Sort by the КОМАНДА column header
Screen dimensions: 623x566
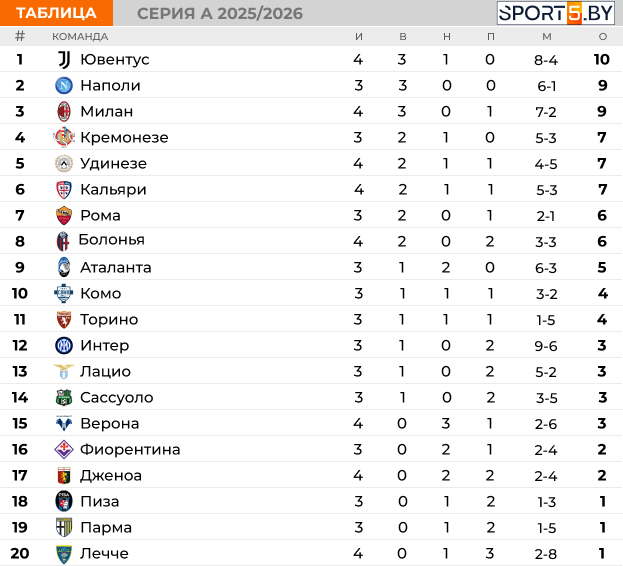(x=80, y=37)
